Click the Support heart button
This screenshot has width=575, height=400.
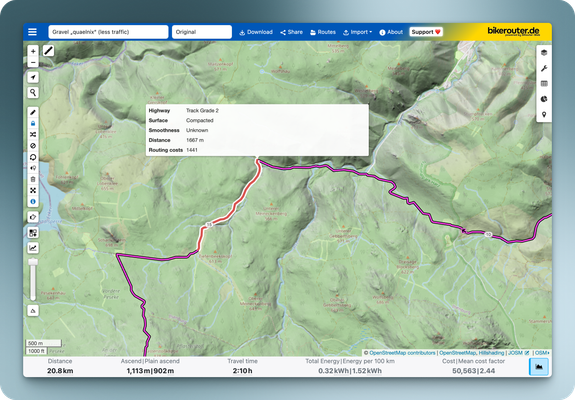pos(426,32)
